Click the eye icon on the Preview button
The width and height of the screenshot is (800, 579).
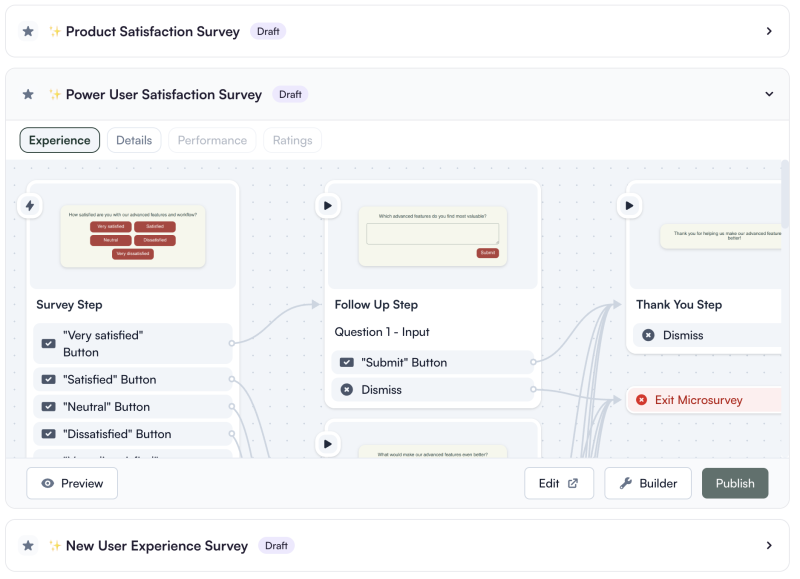(x=47, y=483)
